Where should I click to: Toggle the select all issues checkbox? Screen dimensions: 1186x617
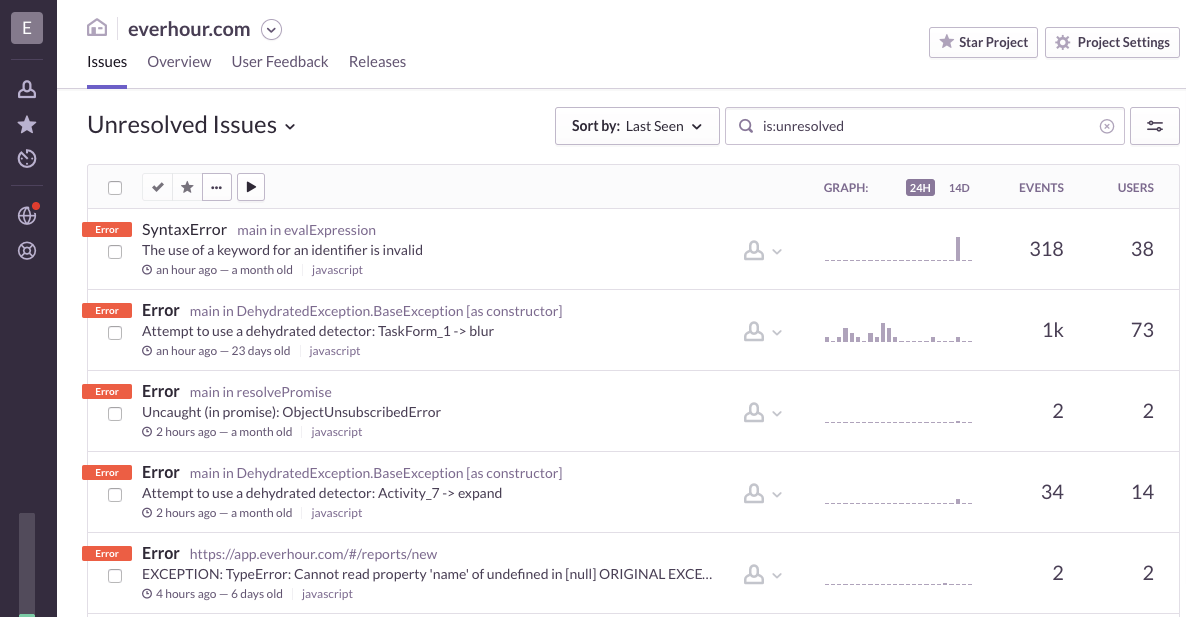[115, 188]
